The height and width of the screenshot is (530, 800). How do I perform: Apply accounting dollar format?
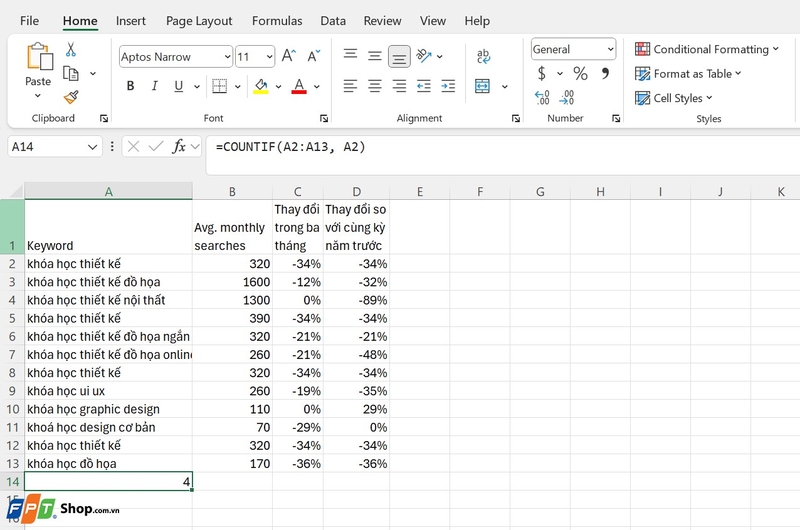point(542,73)
